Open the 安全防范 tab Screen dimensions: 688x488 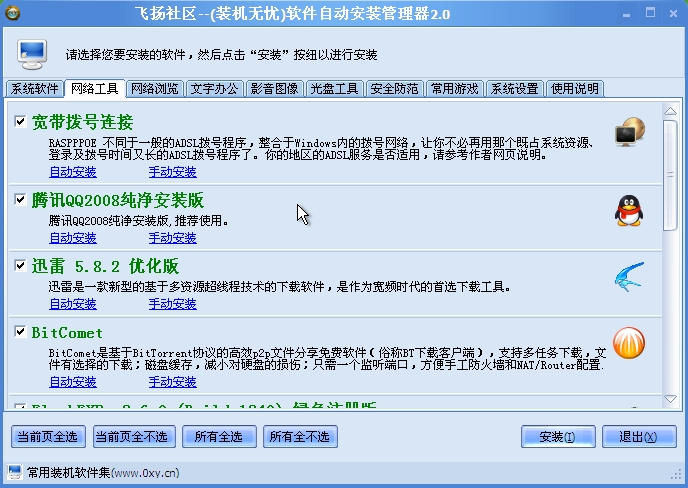394,89
